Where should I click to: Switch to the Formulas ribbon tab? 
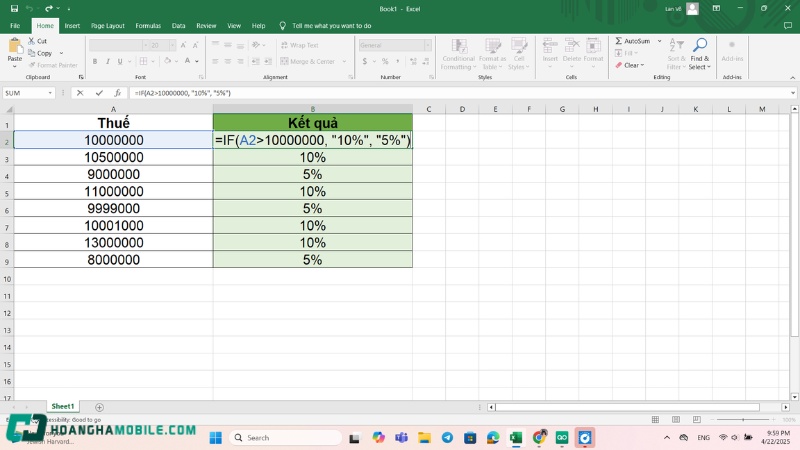tap(148, 25)
